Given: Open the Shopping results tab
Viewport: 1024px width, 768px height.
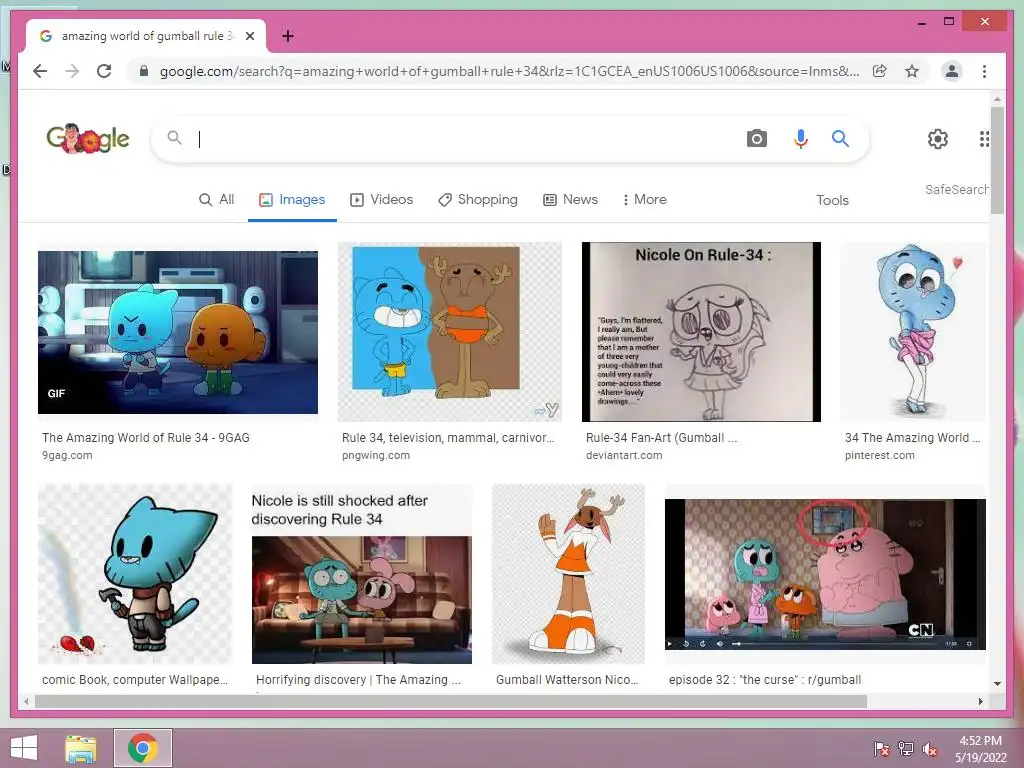Looking at the screenshot, I should tap(477, 200).
